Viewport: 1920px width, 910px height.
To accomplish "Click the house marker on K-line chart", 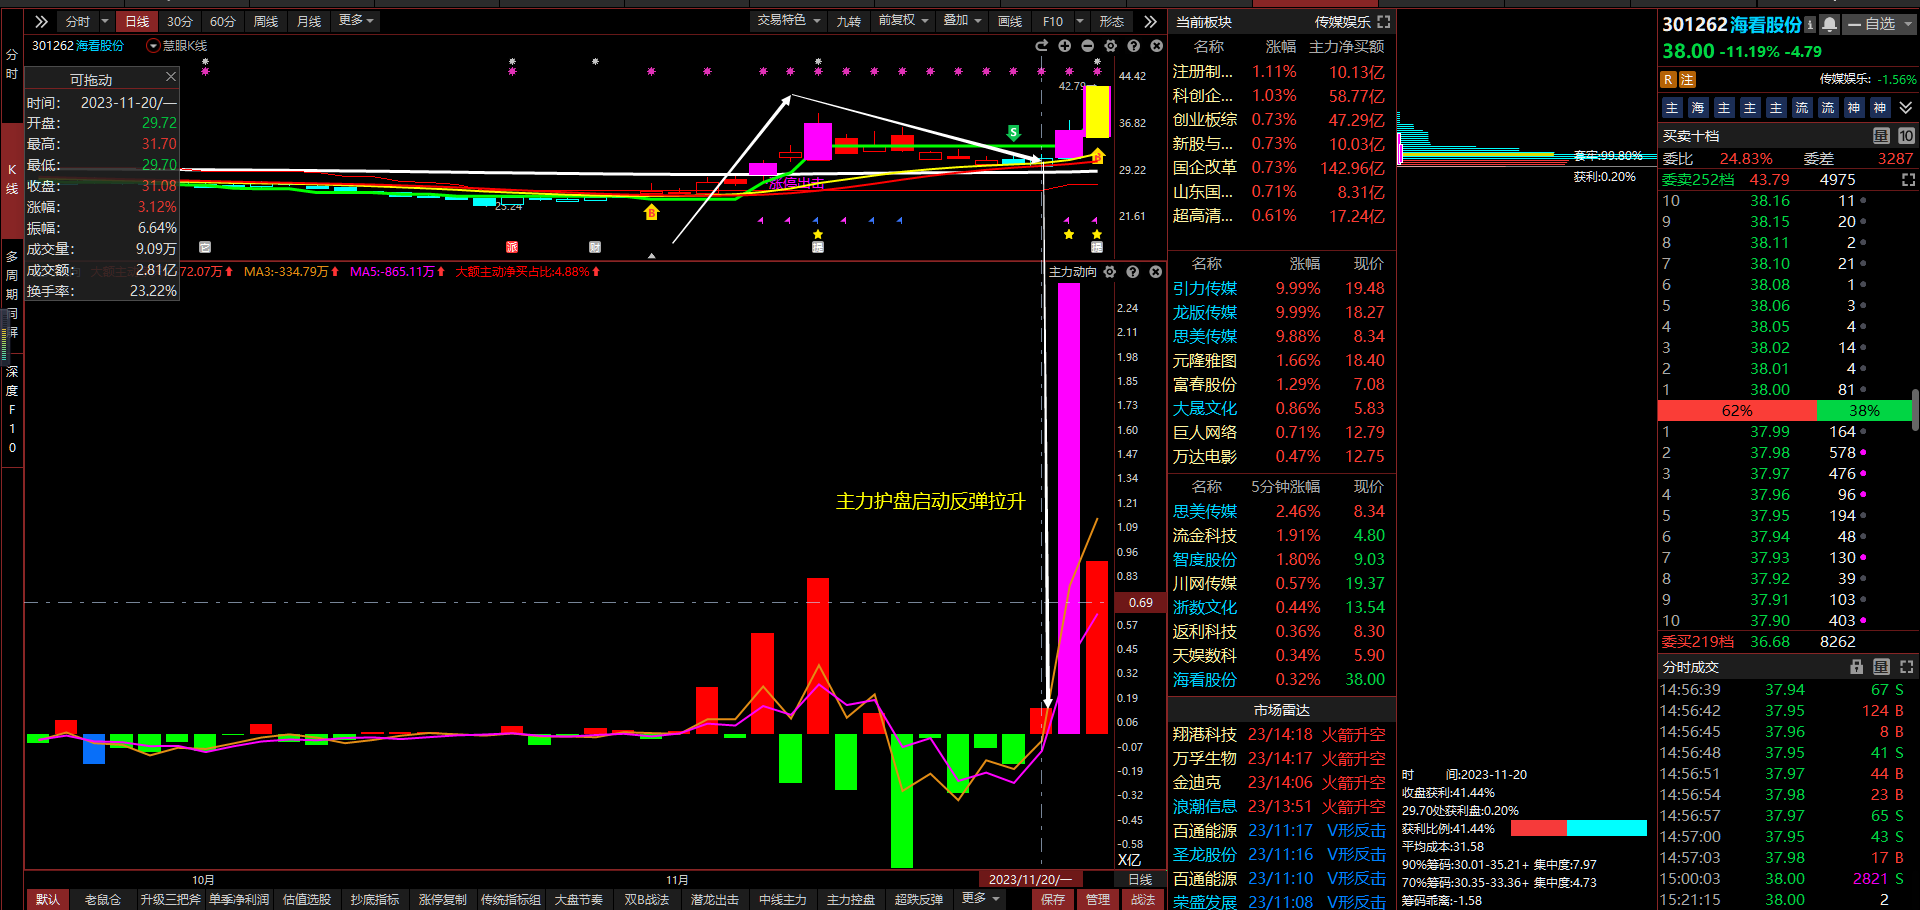I will 652,212.
